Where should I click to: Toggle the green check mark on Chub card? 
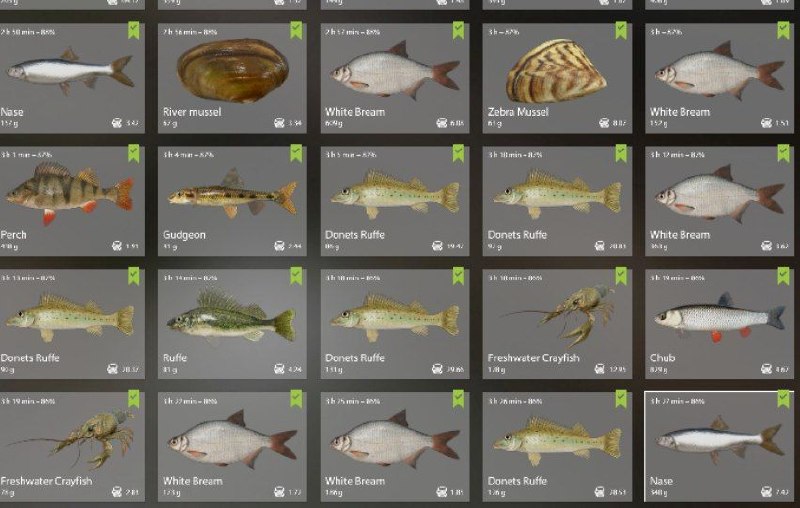(783, 276)
